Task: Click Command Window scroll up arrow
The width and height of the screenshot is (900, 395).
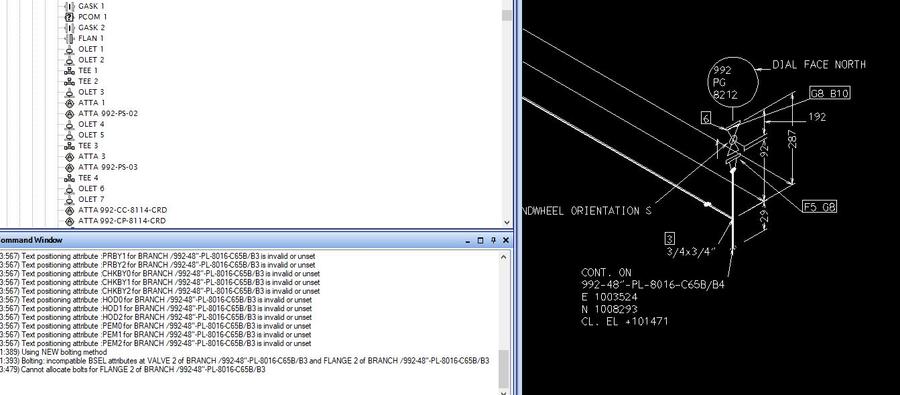Action: (x=503, y=257)
